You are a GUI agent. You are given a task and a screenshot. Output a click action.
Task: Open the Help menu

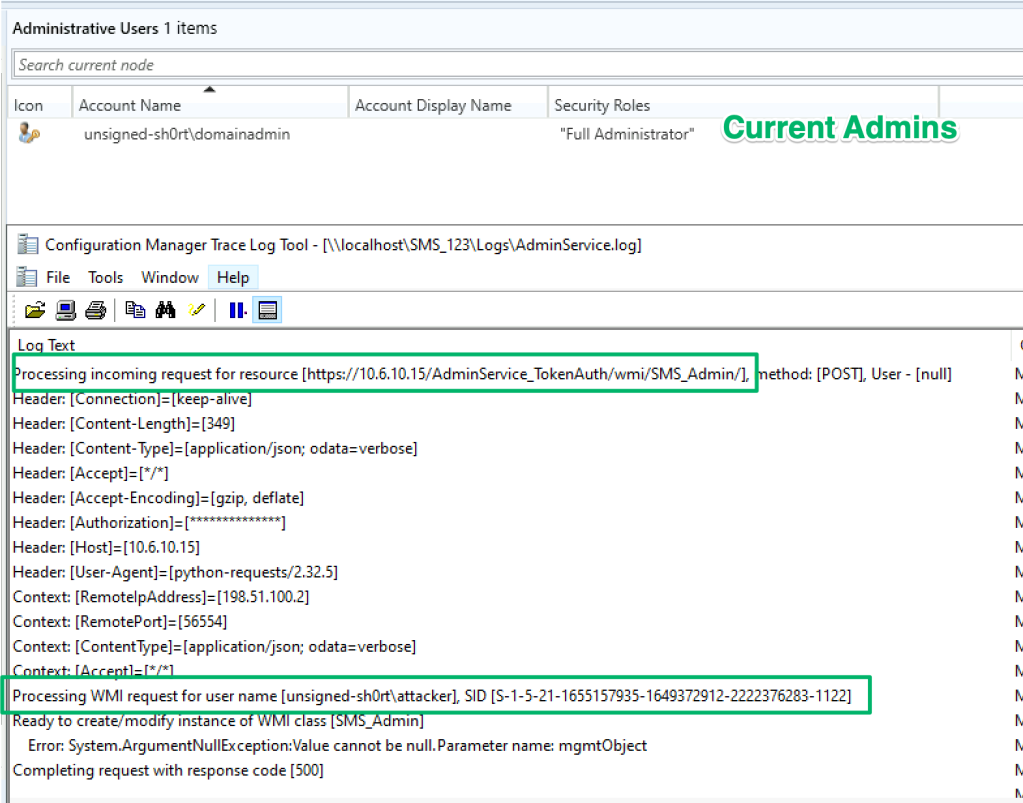tap(233, 277)
